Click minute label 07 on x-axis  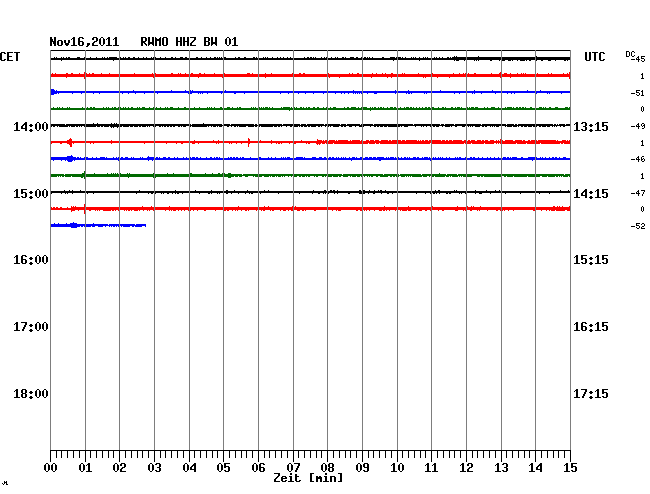(x=293, y=468)
